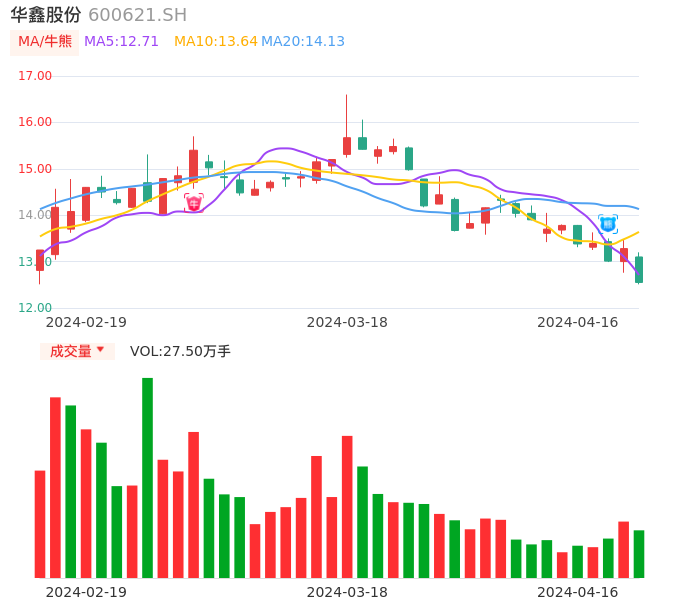This screenshot has width=686, height=606.
Task: Click the MA10:13.64 legend label
Action: tap(216, 41)
